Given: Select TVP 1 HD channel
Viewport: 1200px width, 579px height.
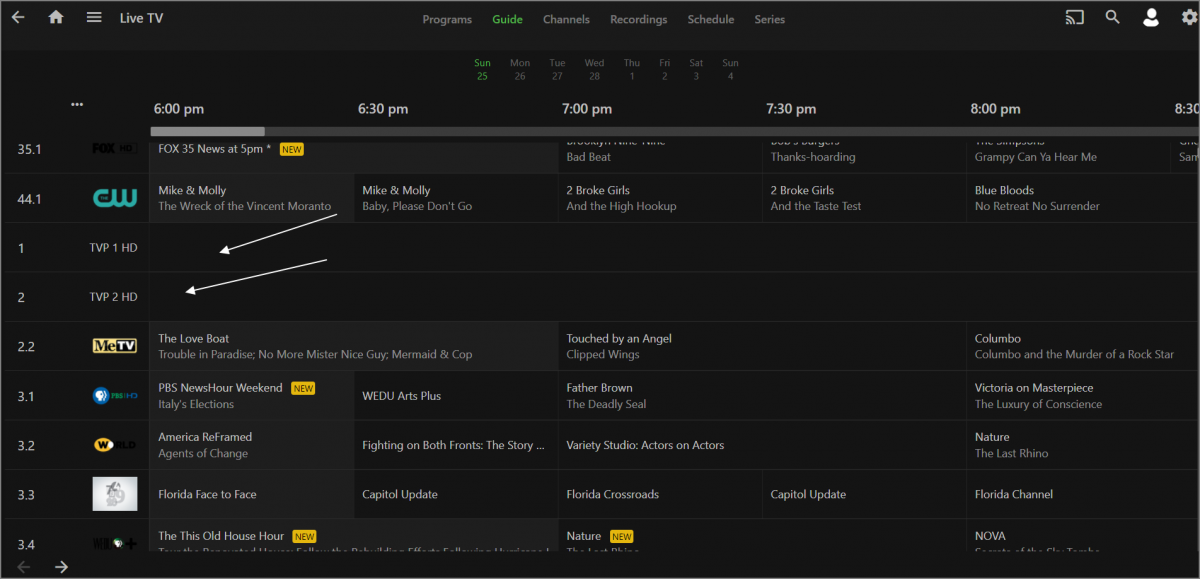Looking at the screenshot, I should point(113,248).
